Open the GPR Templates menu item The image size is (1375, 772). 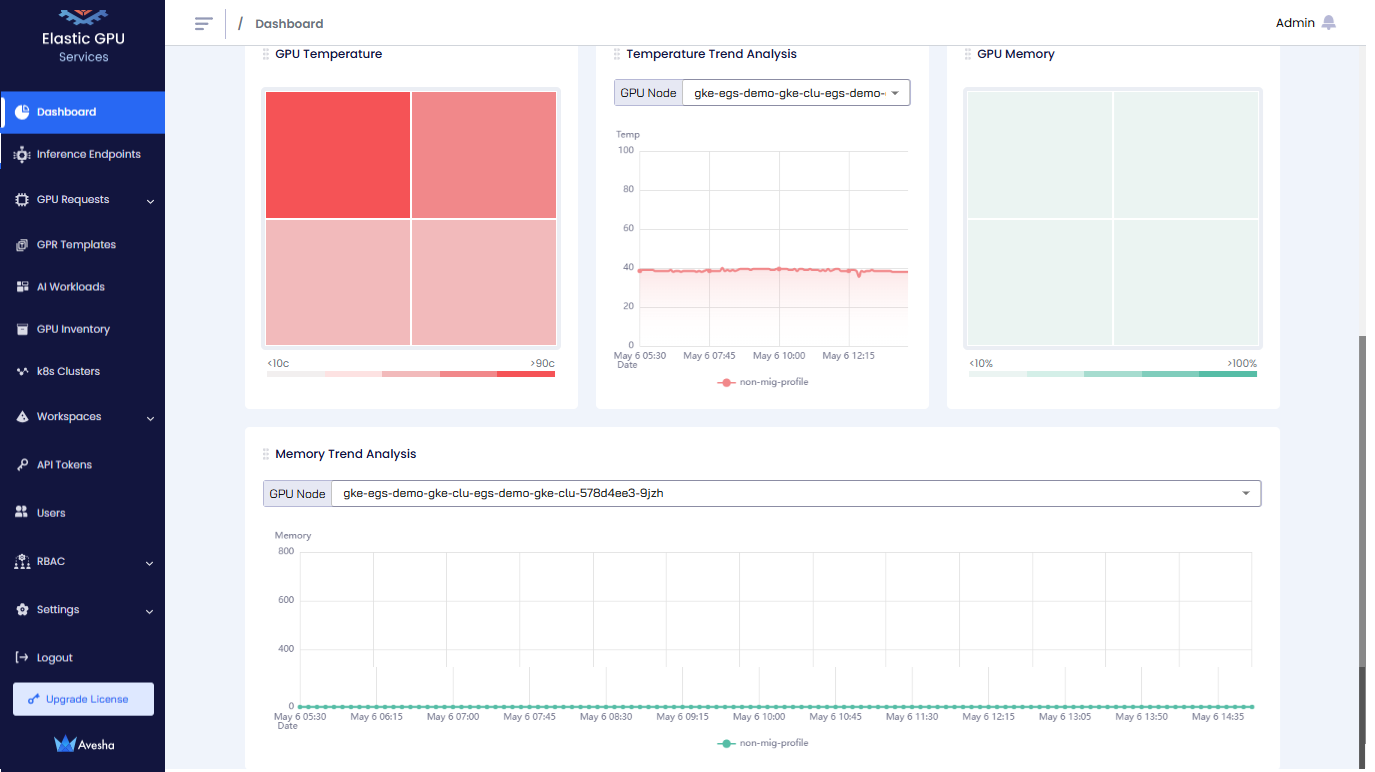click(76, 245)
